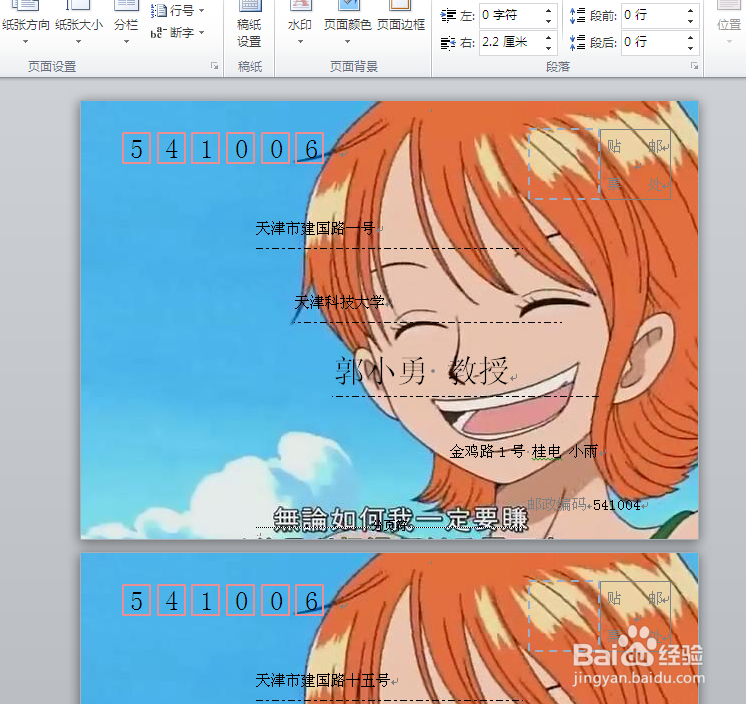Click the recipient name 郭小勇 教授
Image resolution: width=746 pixels, height=704 pixels.
point(422,371)
